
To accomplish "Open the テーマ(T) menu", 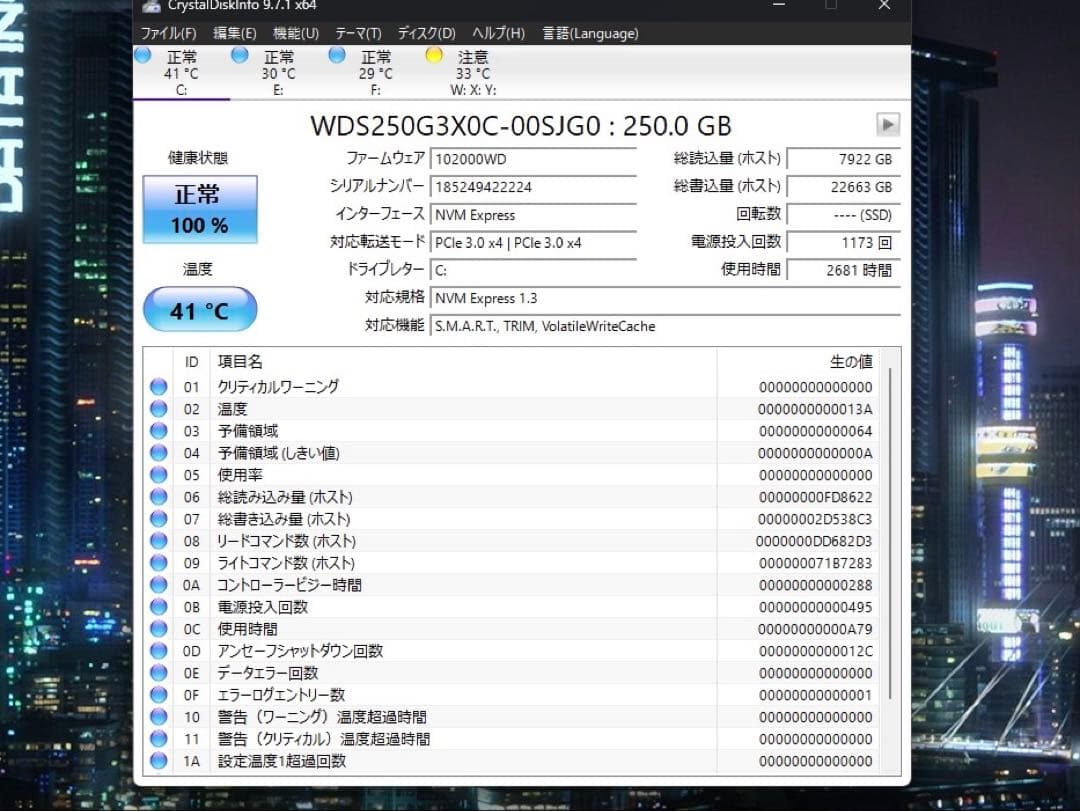I will tap(356, 33).
